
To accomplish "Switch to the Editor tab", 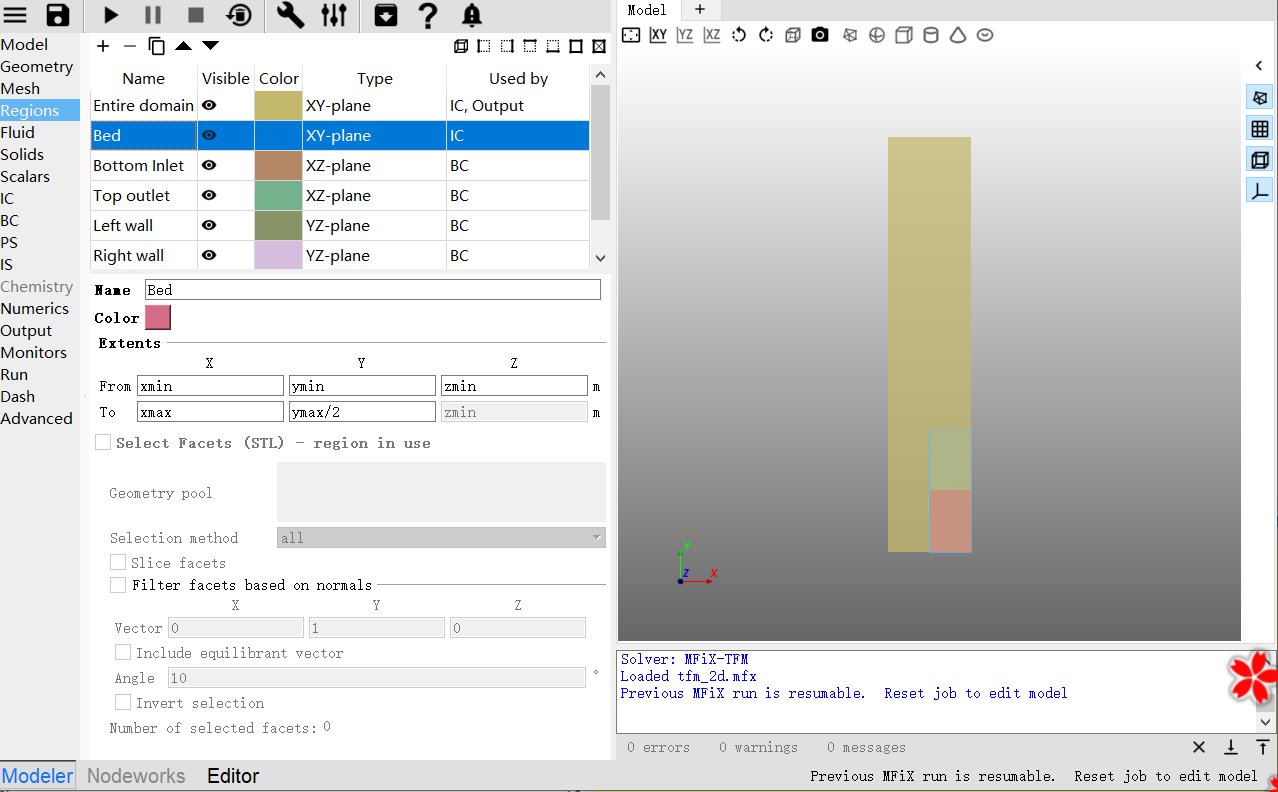I will (x=233, y=776).
